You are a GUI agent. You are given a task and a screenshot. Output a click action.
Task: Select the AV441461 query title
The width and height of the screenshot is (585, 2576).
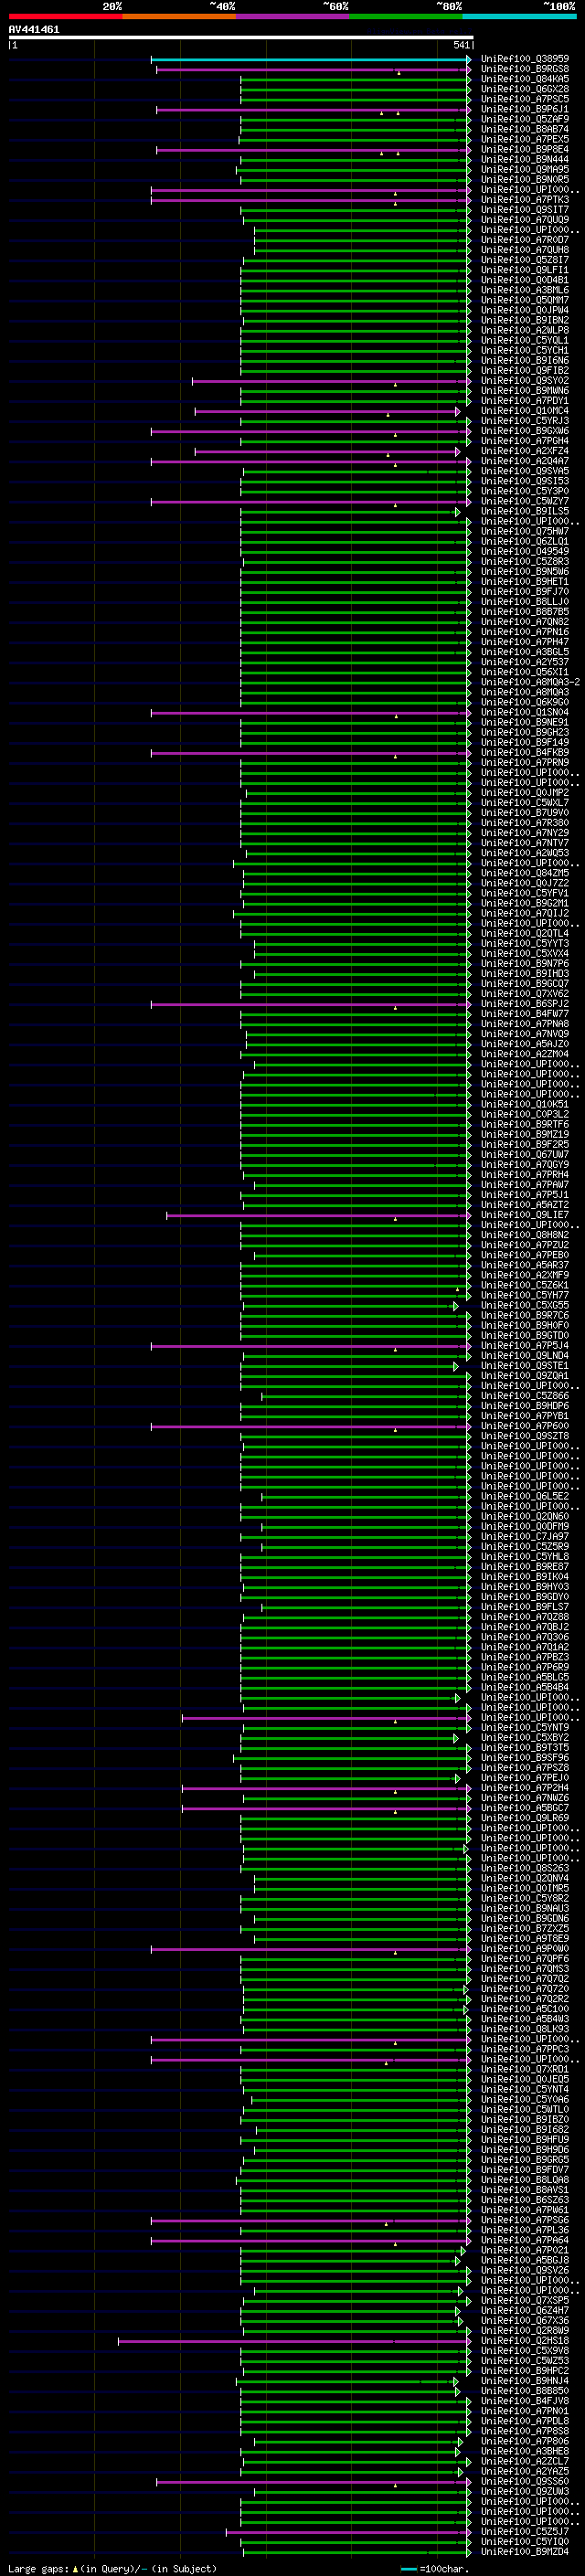pos(34,29)
